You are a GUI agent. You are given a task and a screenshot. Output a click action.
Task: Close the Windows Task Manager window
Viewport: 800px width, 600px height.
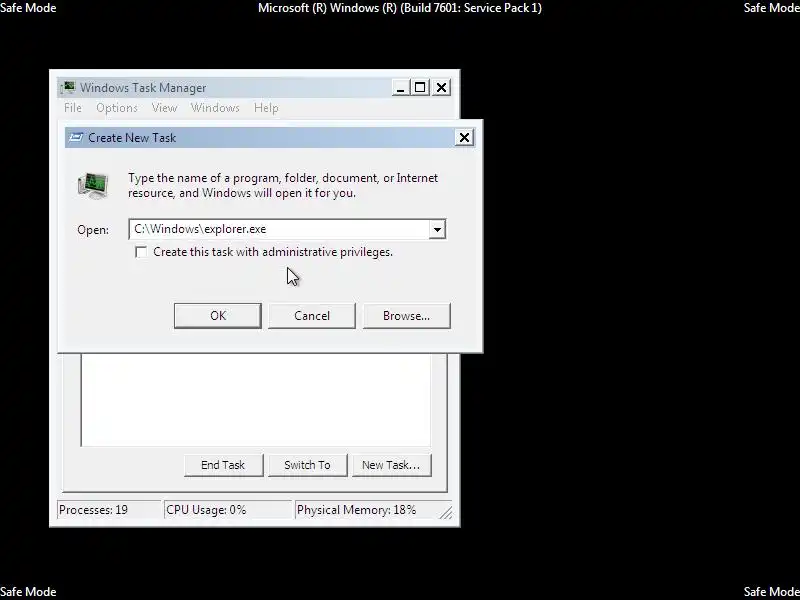(441, 88)
